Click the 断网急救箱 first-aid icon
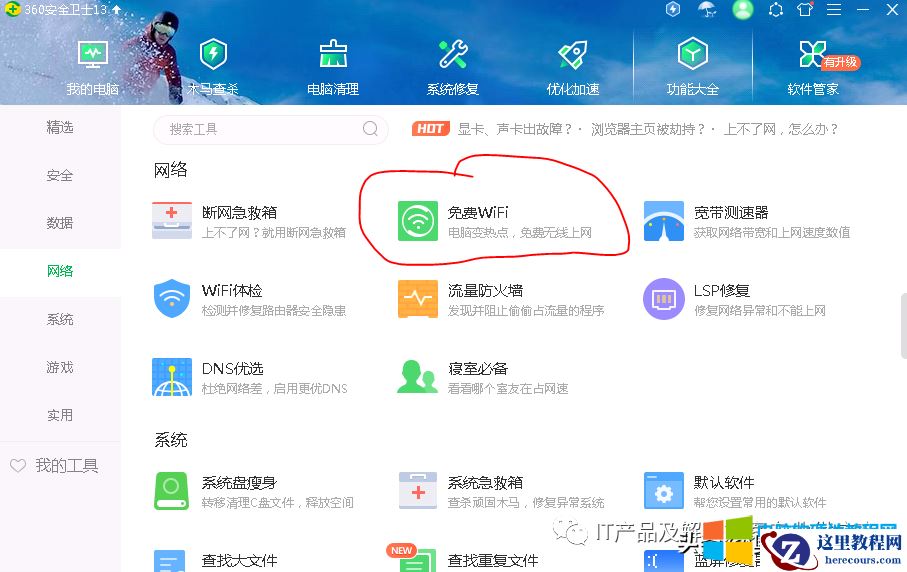 (172, 220)
